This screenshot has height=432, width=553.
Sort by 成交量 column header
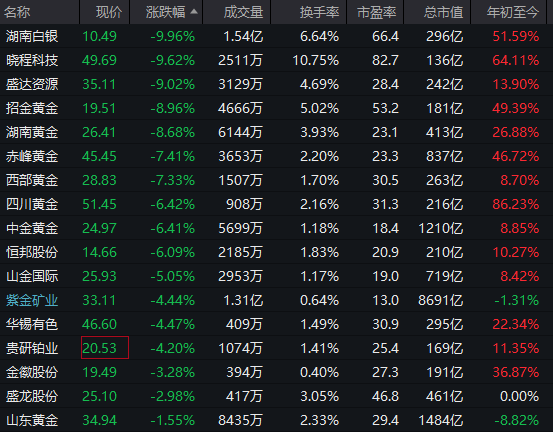coord(243,12)
